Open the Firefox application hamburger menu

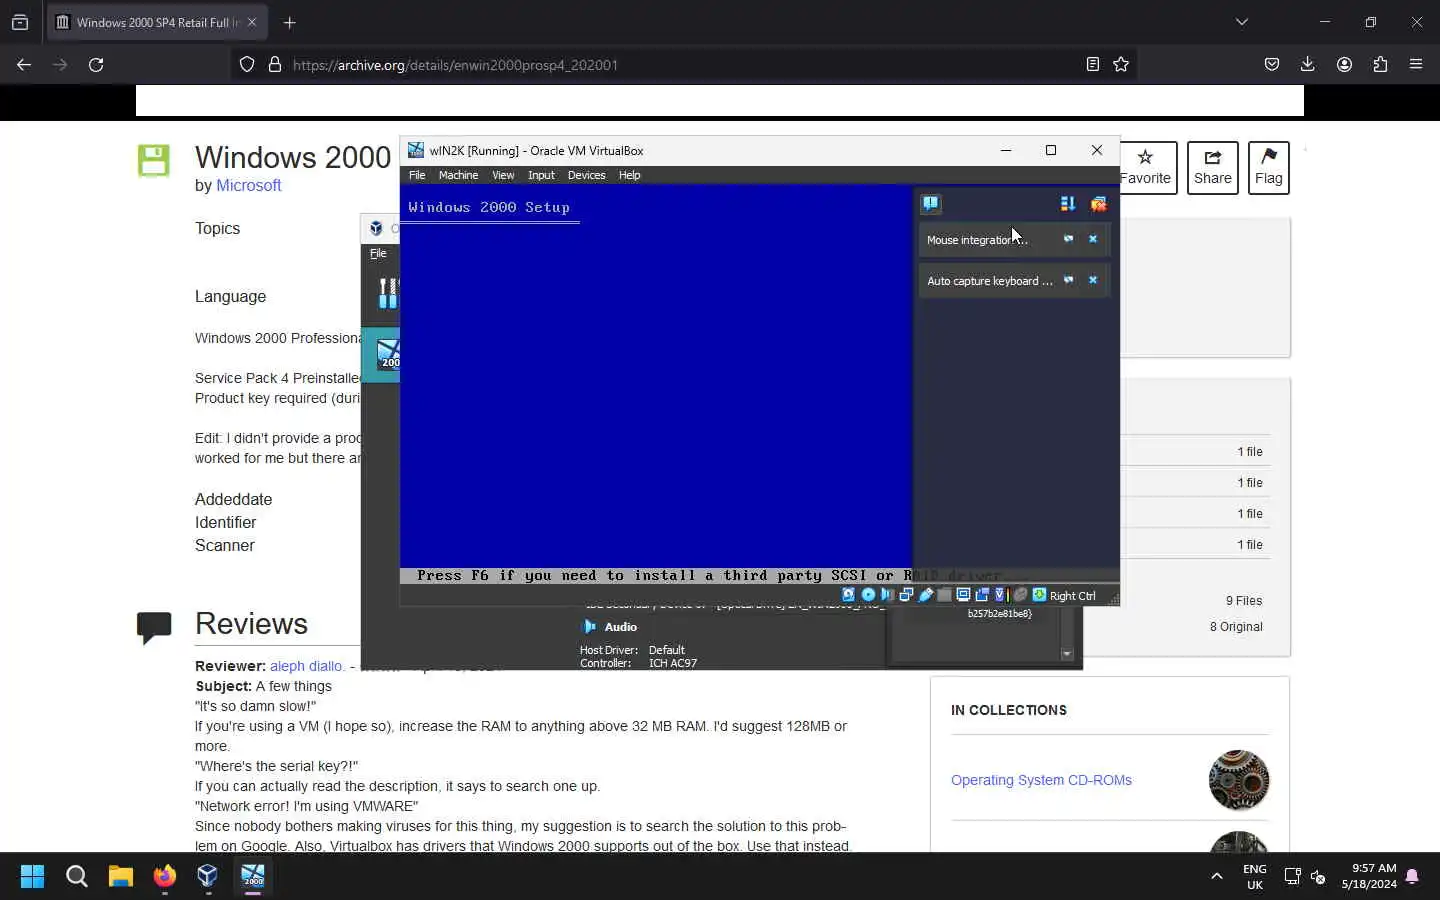[x=1416, y=64]
